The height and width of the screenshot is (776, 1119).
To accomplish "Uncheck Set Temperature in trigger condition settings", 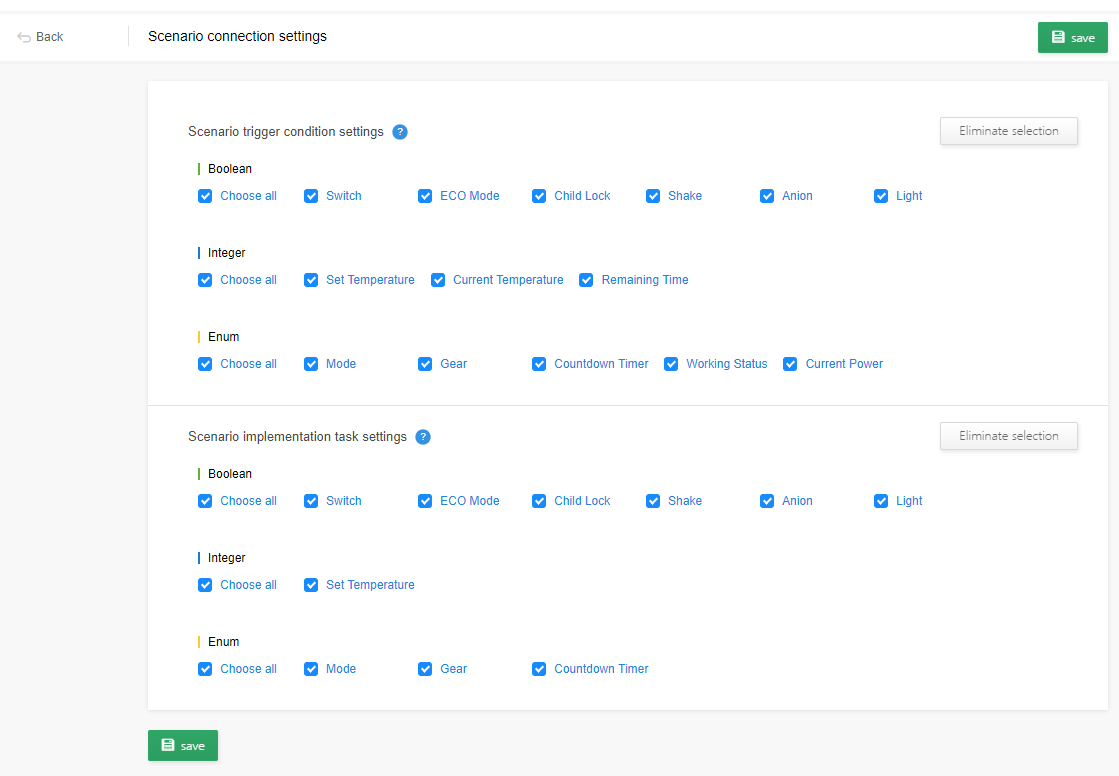I will [310, 280].
